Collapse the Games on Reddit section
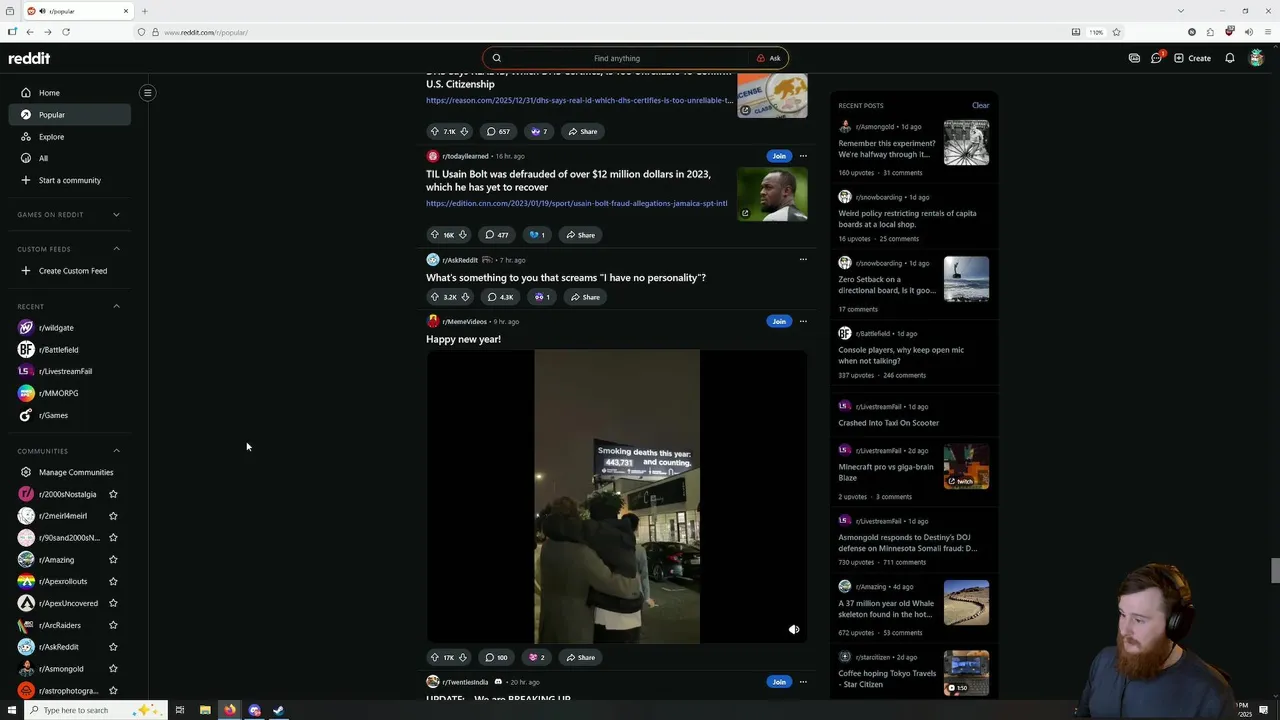The image size is (1280, 720). coord(116,215)
